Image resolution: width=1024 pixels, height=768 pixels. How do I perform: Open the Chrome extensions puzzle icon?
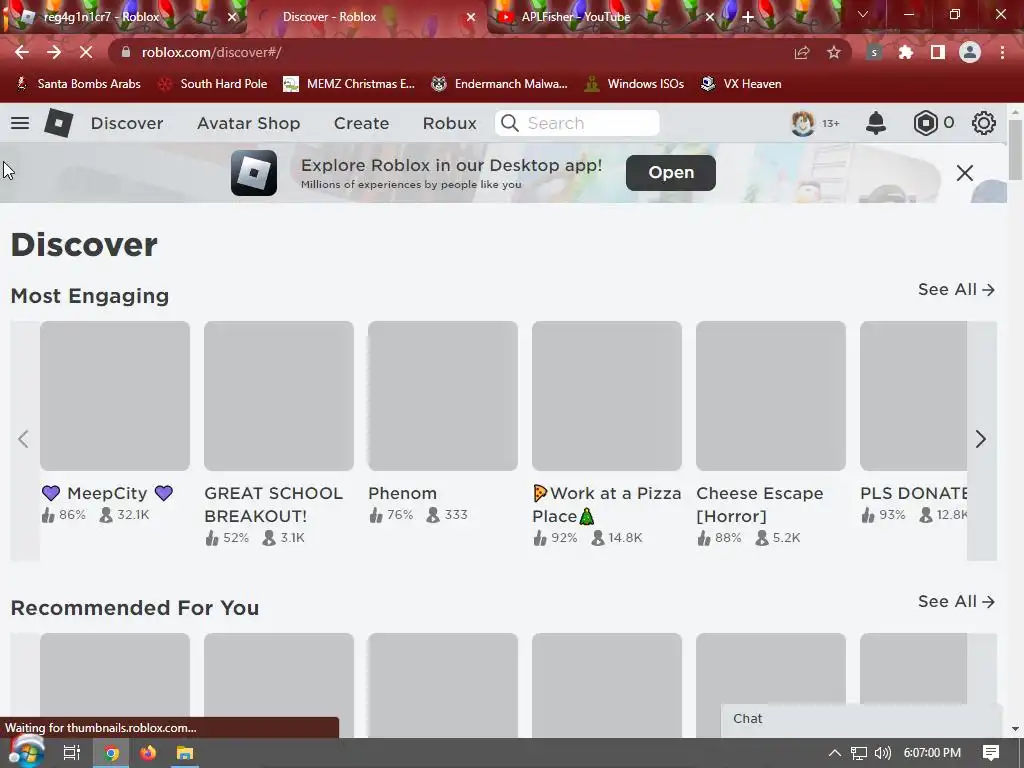click(905, 52)
